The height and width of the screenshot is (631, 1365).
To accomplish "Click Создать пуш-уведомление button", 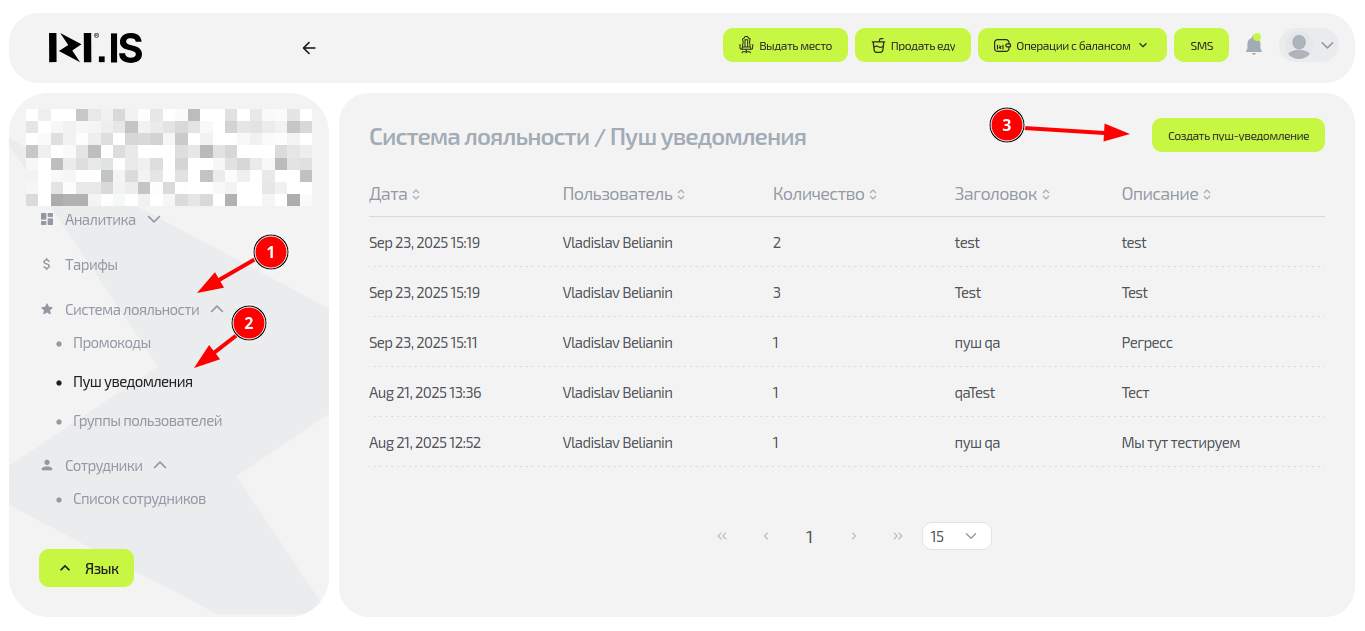I will tap(1238, 135).
